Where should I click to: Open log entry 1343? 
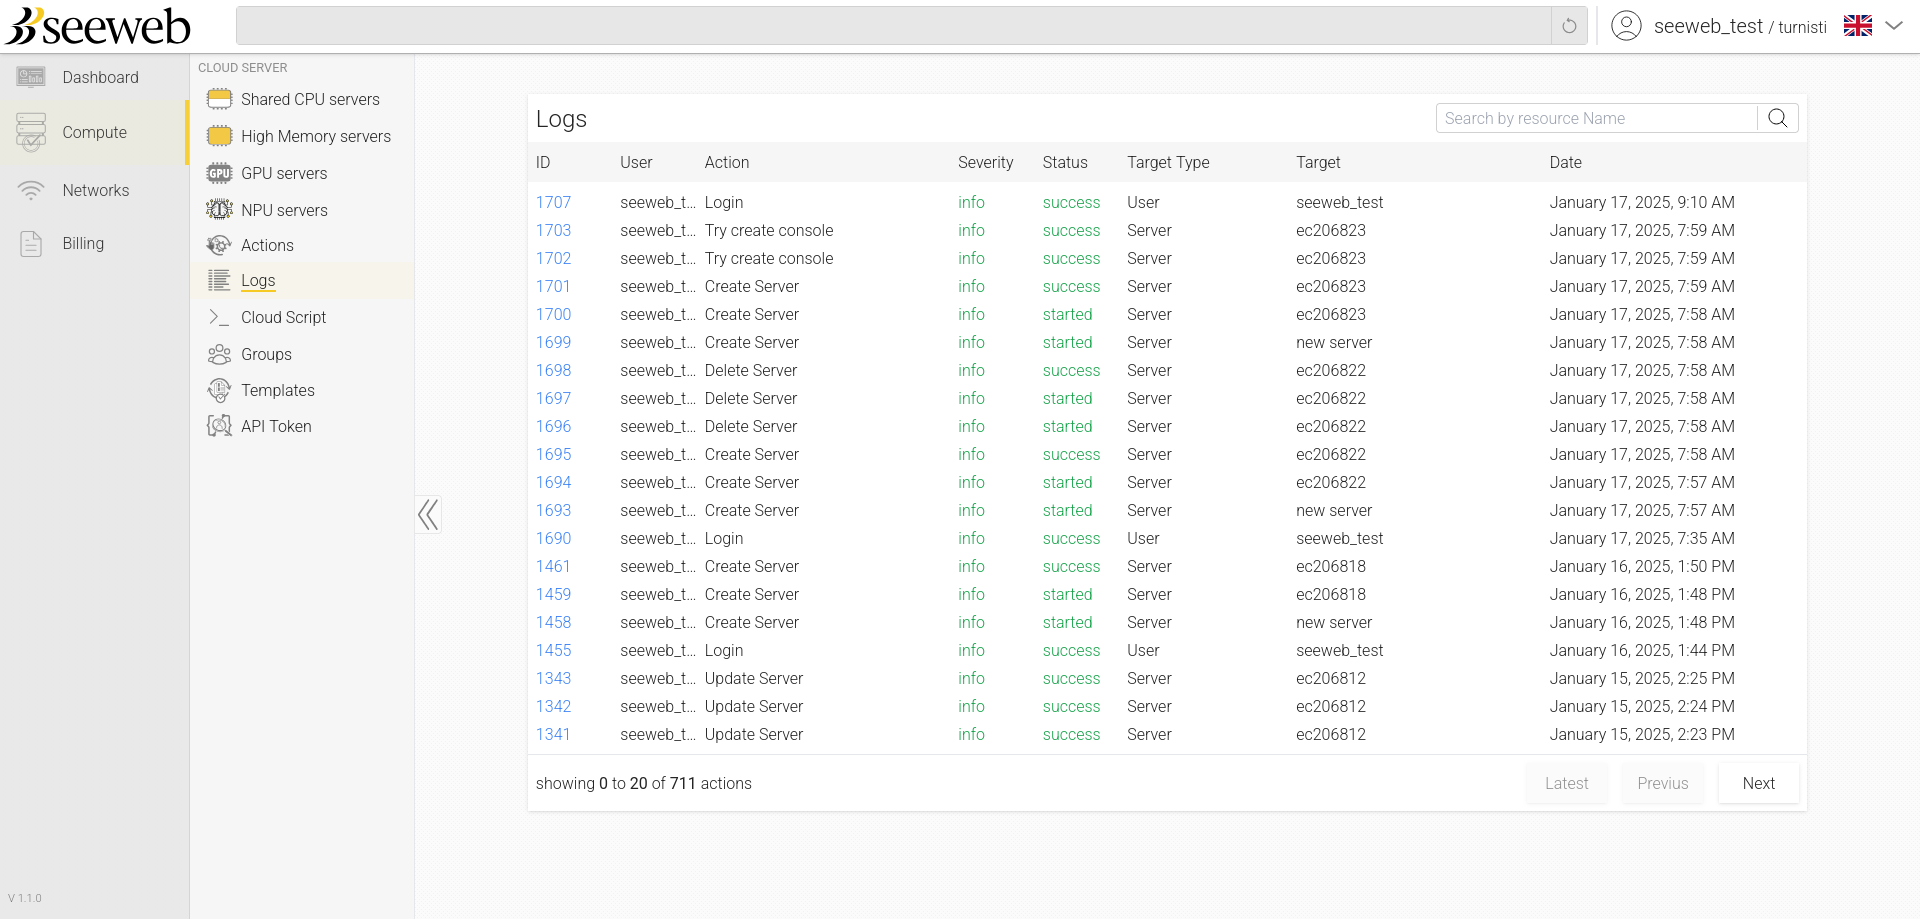[x=553, y=678]
